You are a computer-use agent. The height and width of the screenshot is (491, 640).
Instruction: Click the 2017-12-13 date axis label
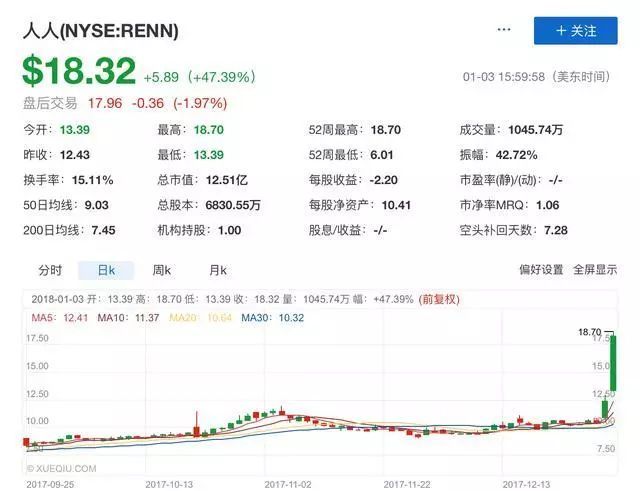click(x=526, y=484)
